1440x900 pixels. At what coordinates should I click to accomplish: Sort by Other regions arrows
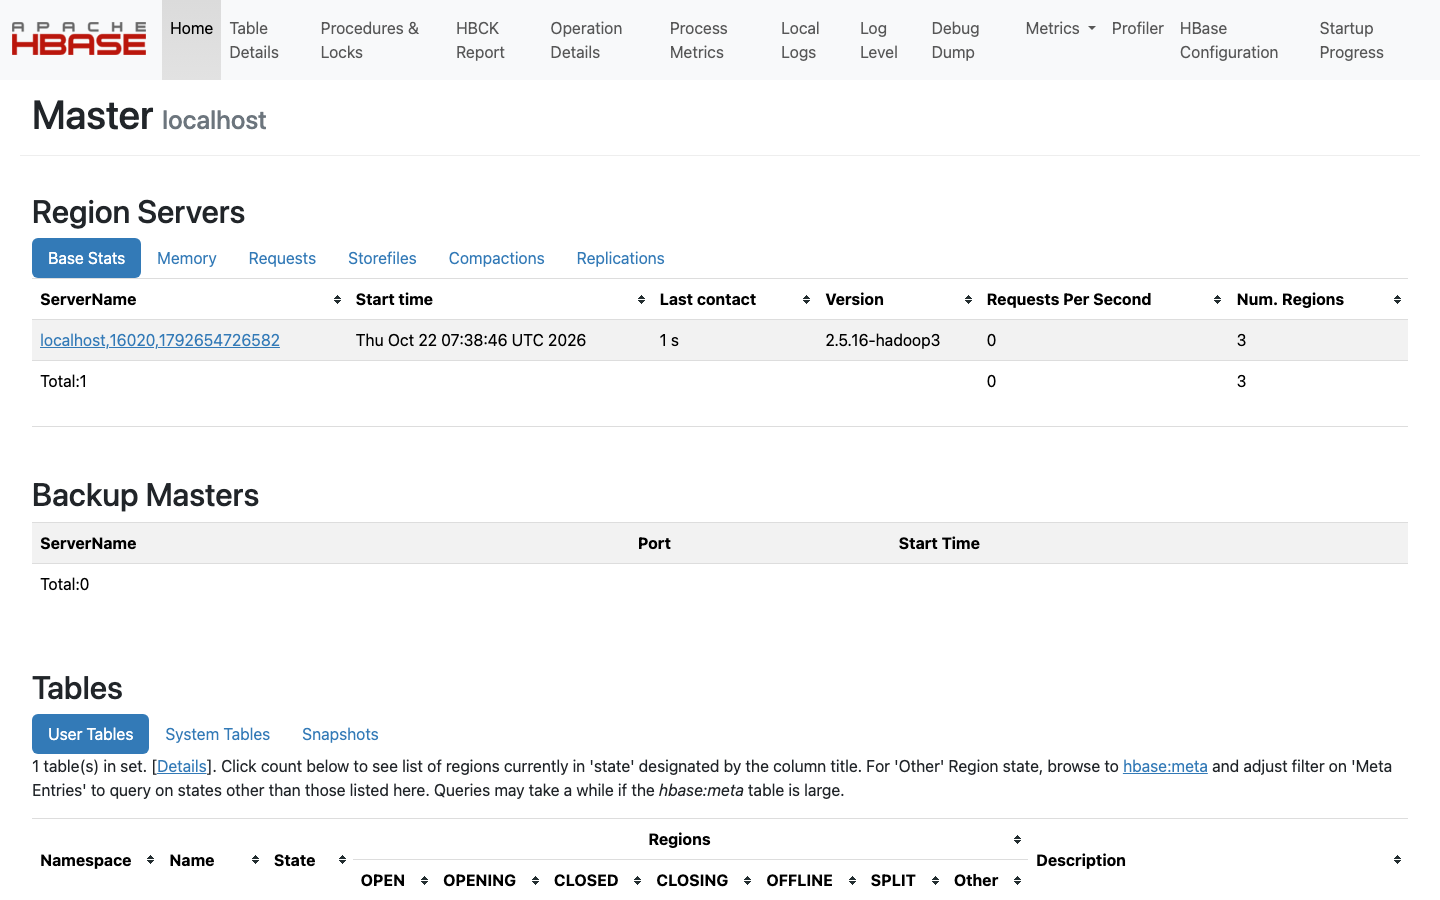coord(1017,881)
